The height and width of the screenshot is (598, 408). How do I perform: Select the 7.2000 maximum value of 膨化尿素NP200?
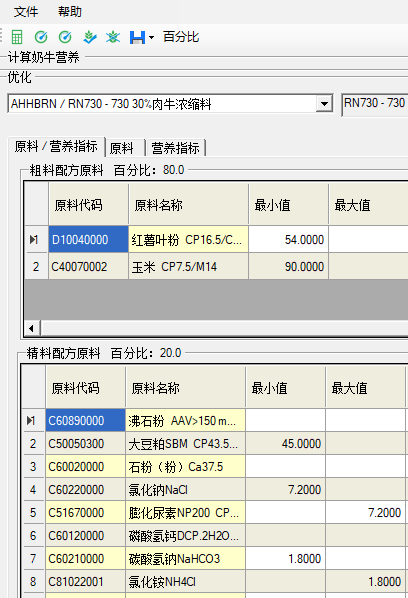coord(365,513)
